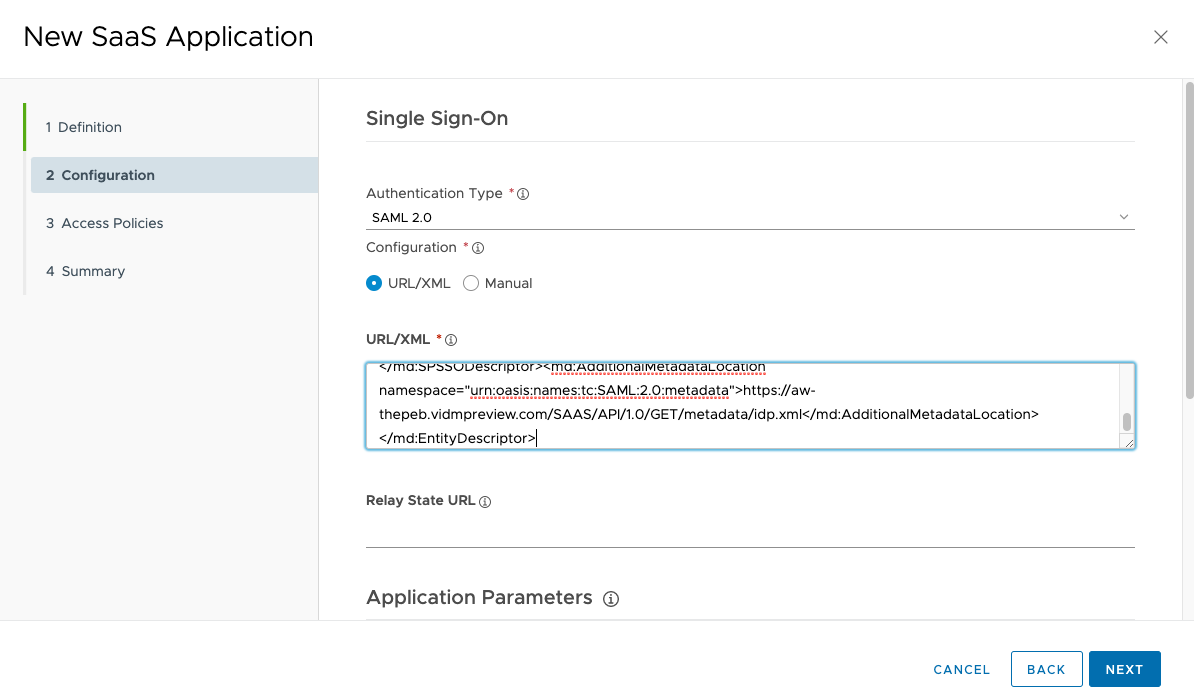Show info tooltip for URL/XML field

[451, 340]
